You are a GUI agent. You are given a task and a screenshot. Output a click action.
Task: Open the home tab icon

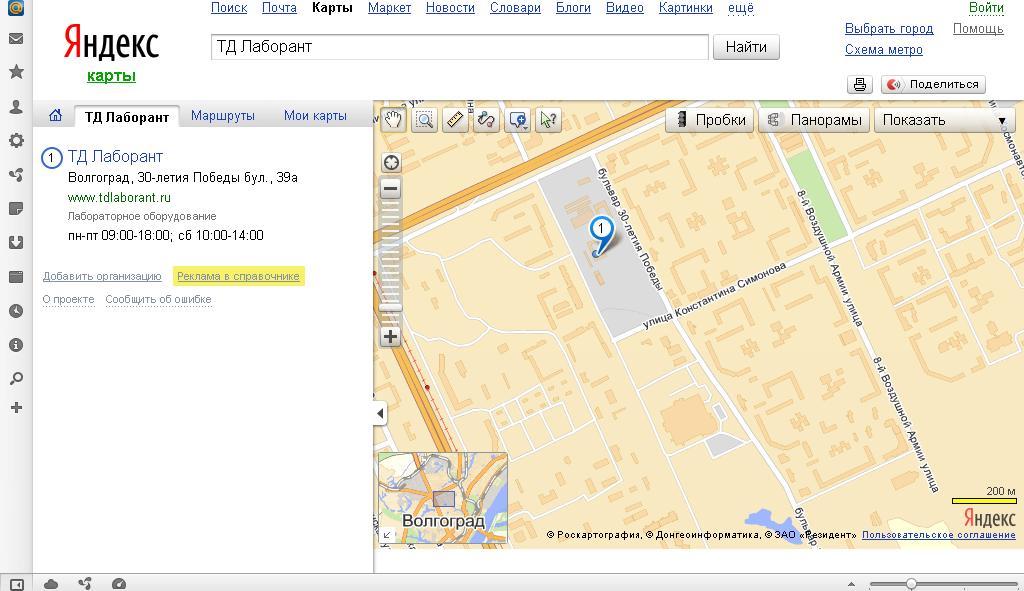pyautogui.click(x=56, y=116)
